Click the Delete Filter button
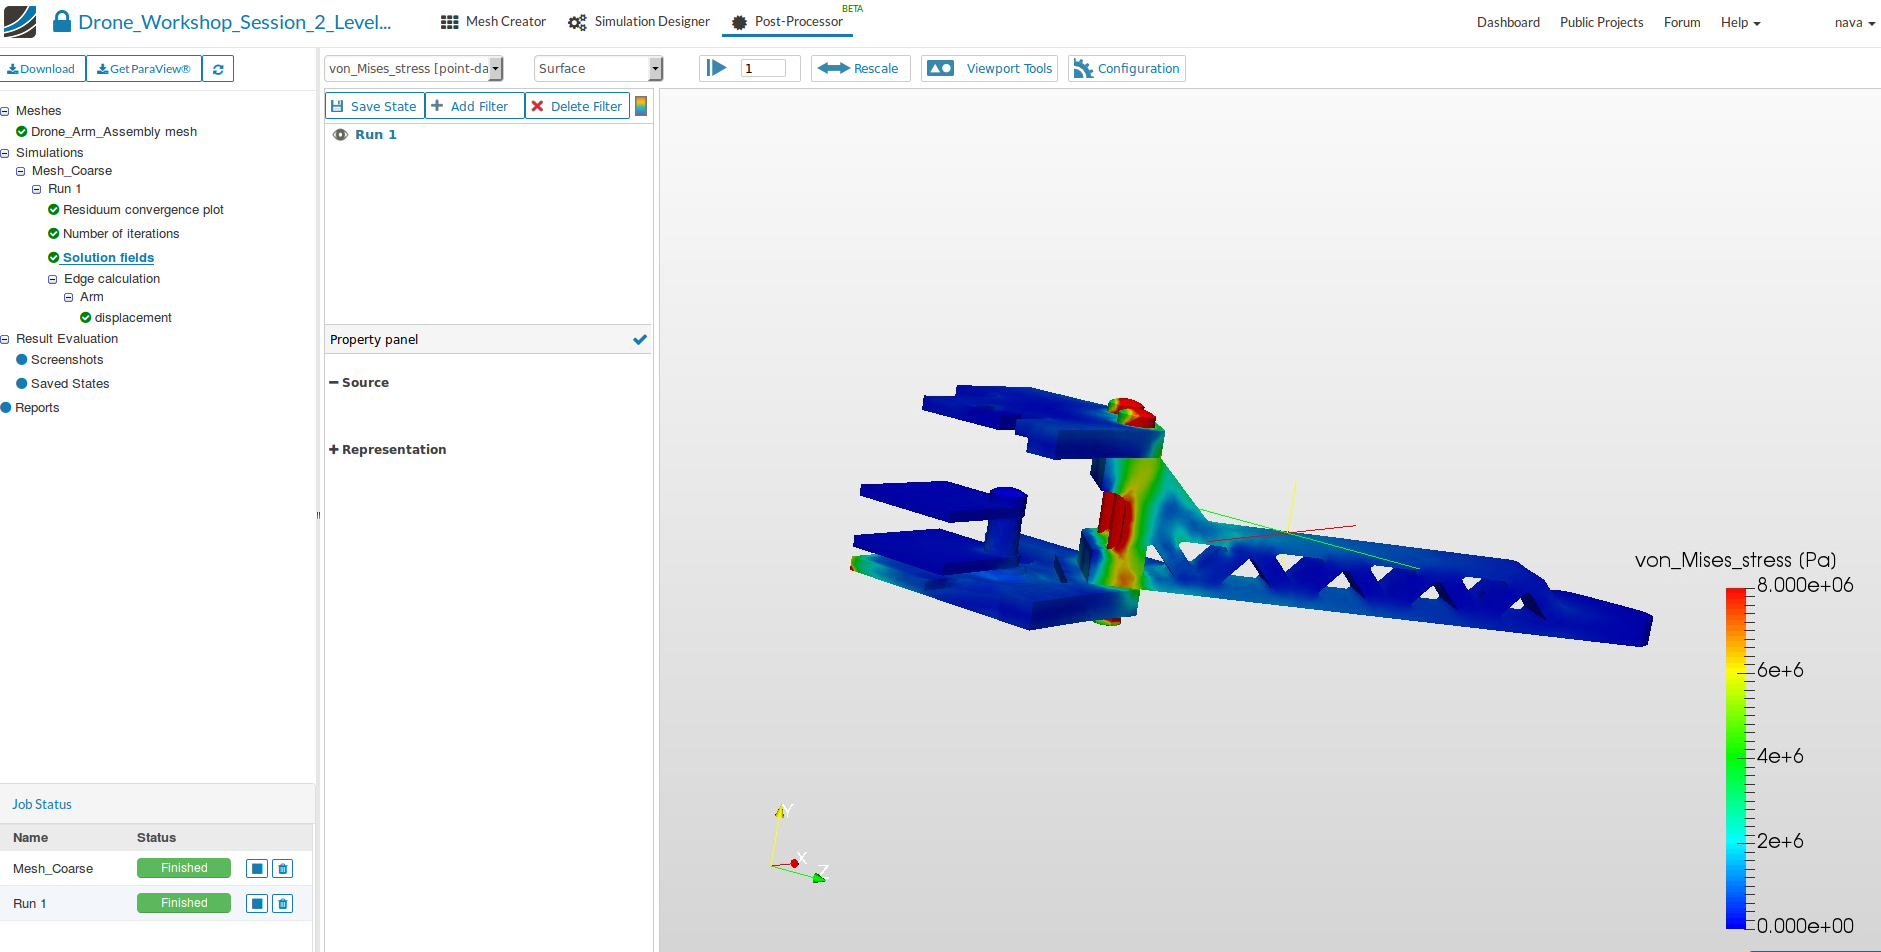1881x952 pixels. tap(577, 106)
